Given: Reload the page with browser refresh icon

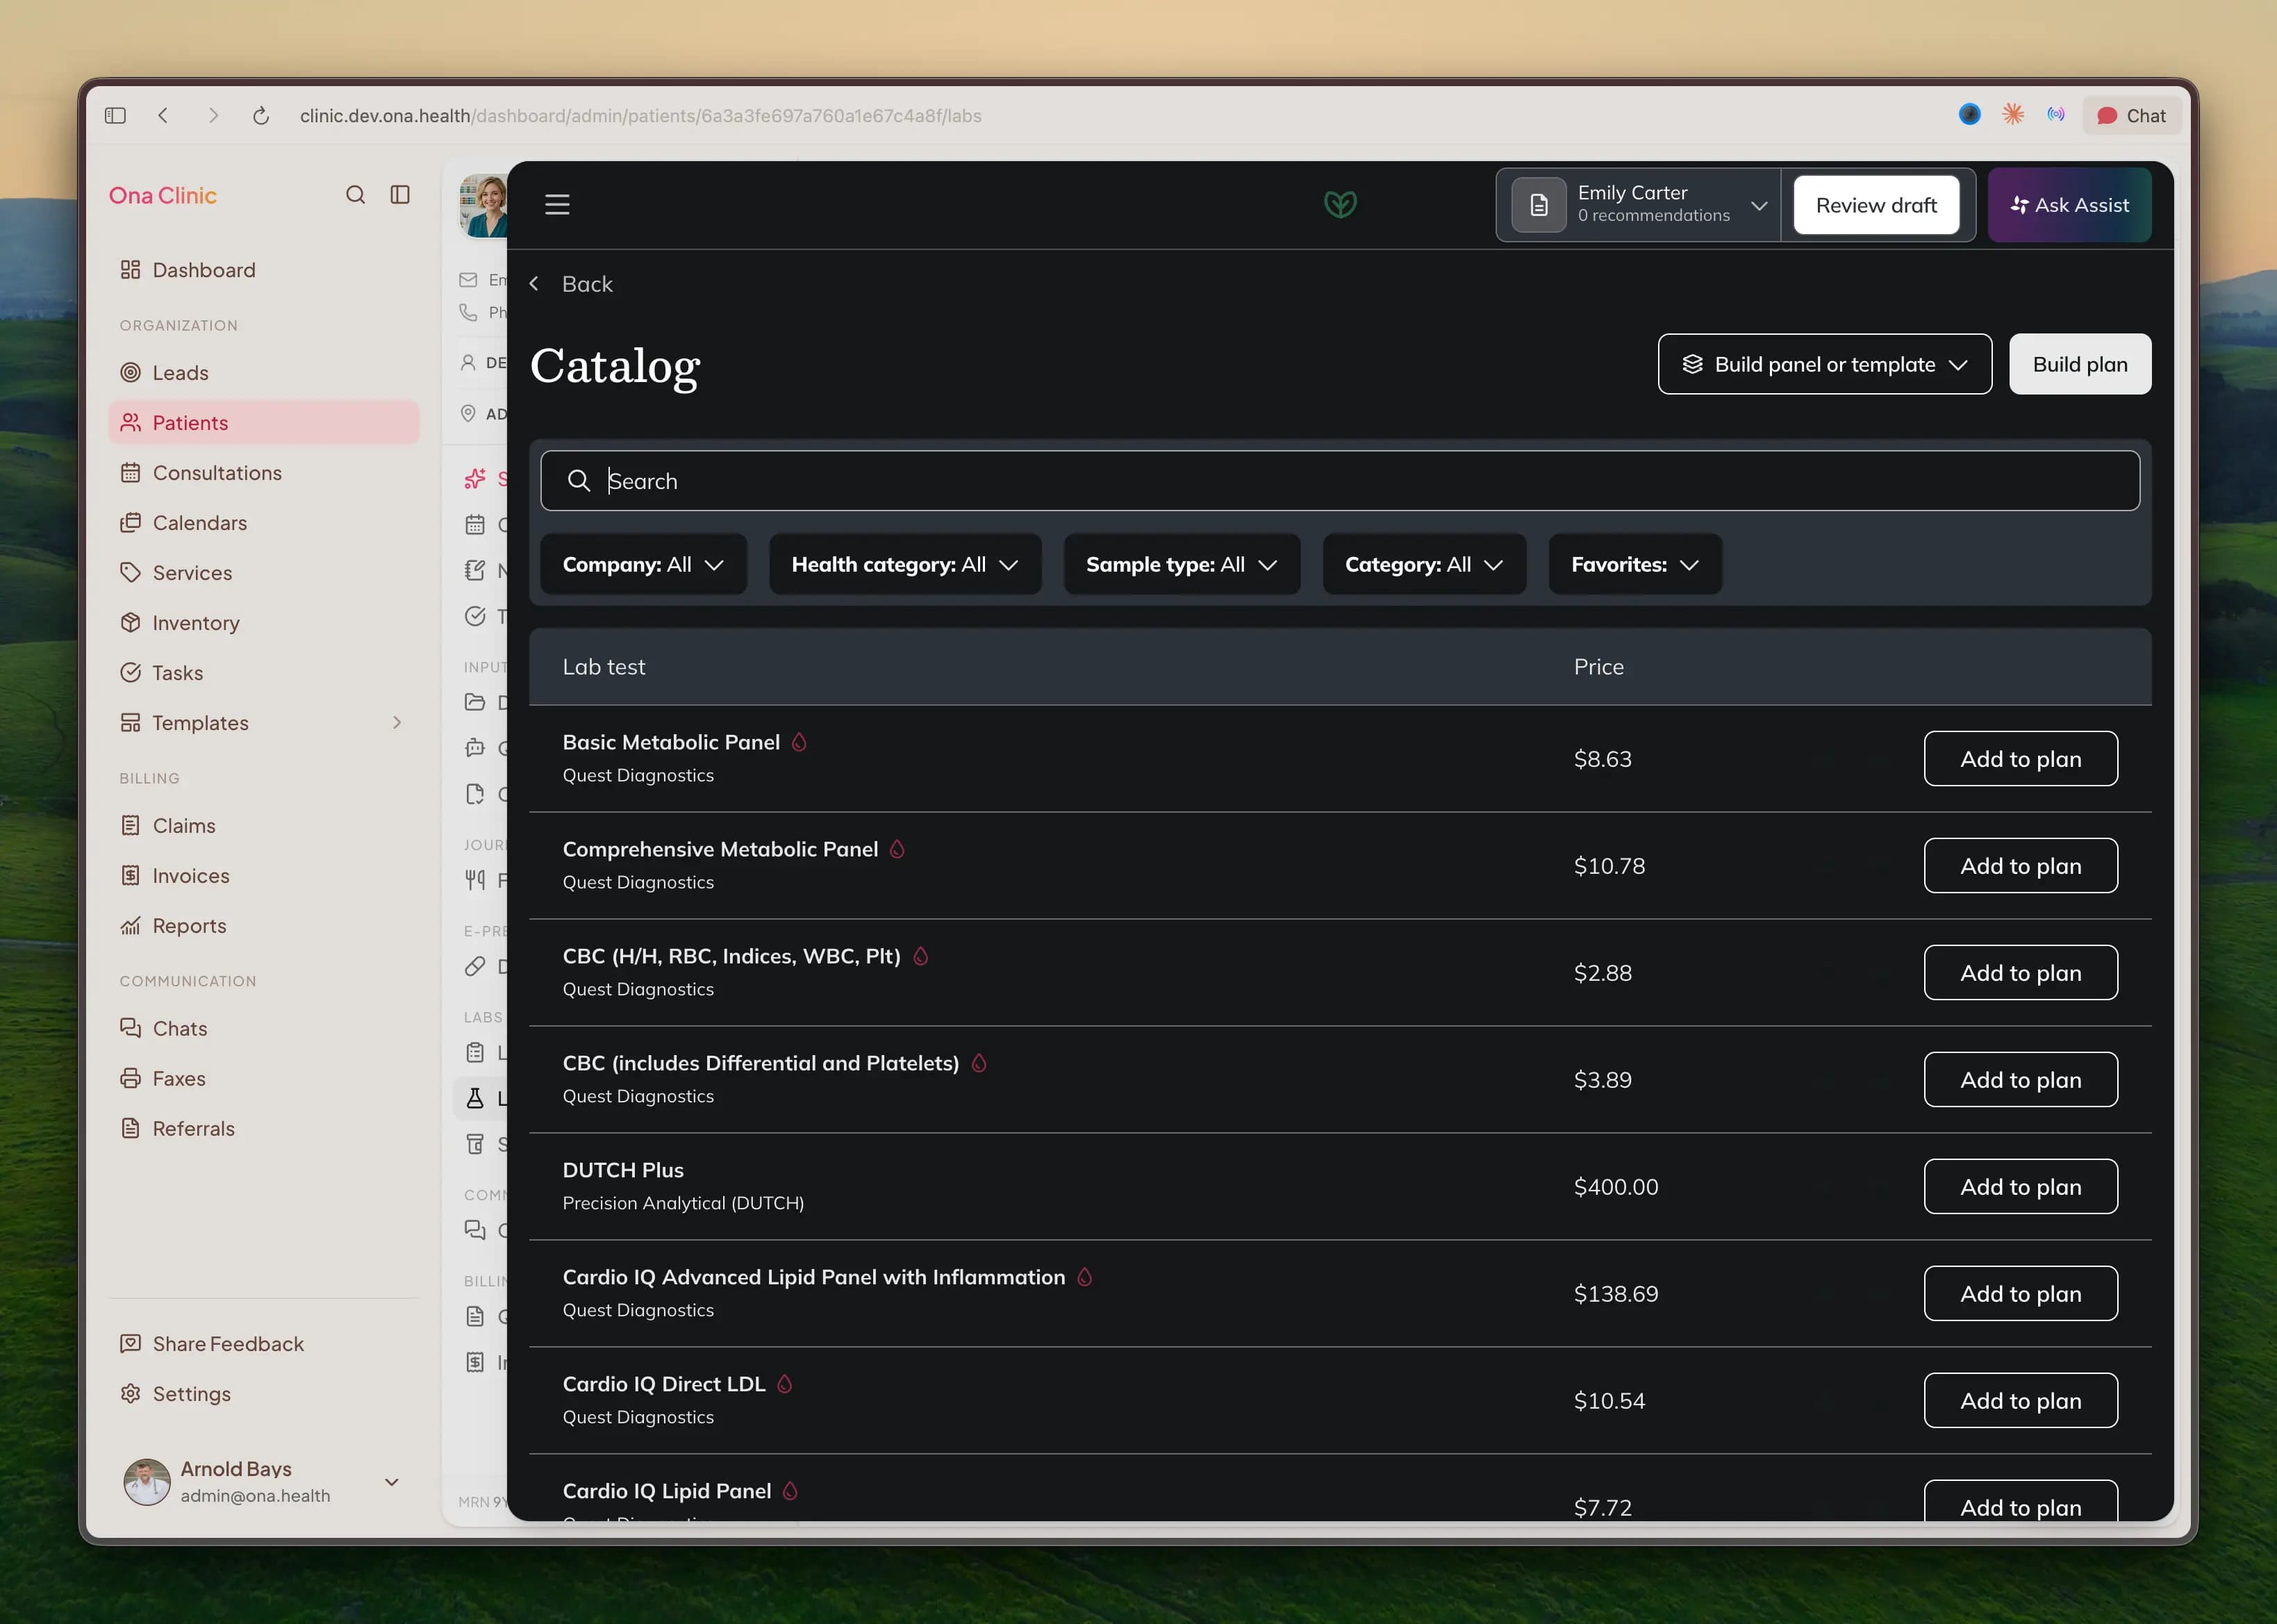Looking at the screenshot, I should (x=261, y=116).
